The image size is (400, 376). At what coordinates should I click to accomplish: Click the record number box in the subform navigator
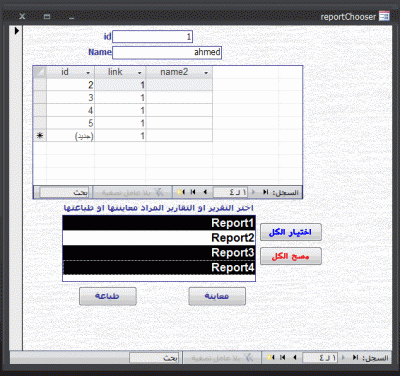230,192
